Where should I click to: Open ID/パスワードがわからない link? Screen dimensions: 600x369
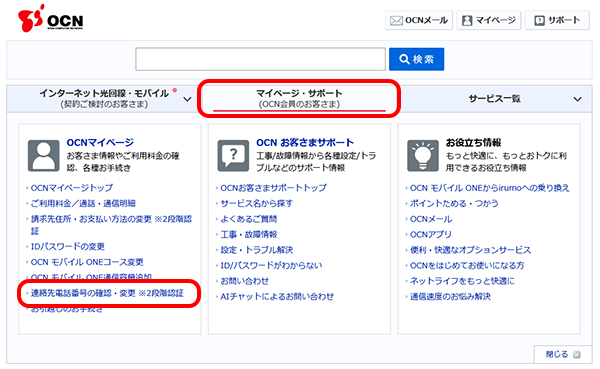(x=271, y=265)
